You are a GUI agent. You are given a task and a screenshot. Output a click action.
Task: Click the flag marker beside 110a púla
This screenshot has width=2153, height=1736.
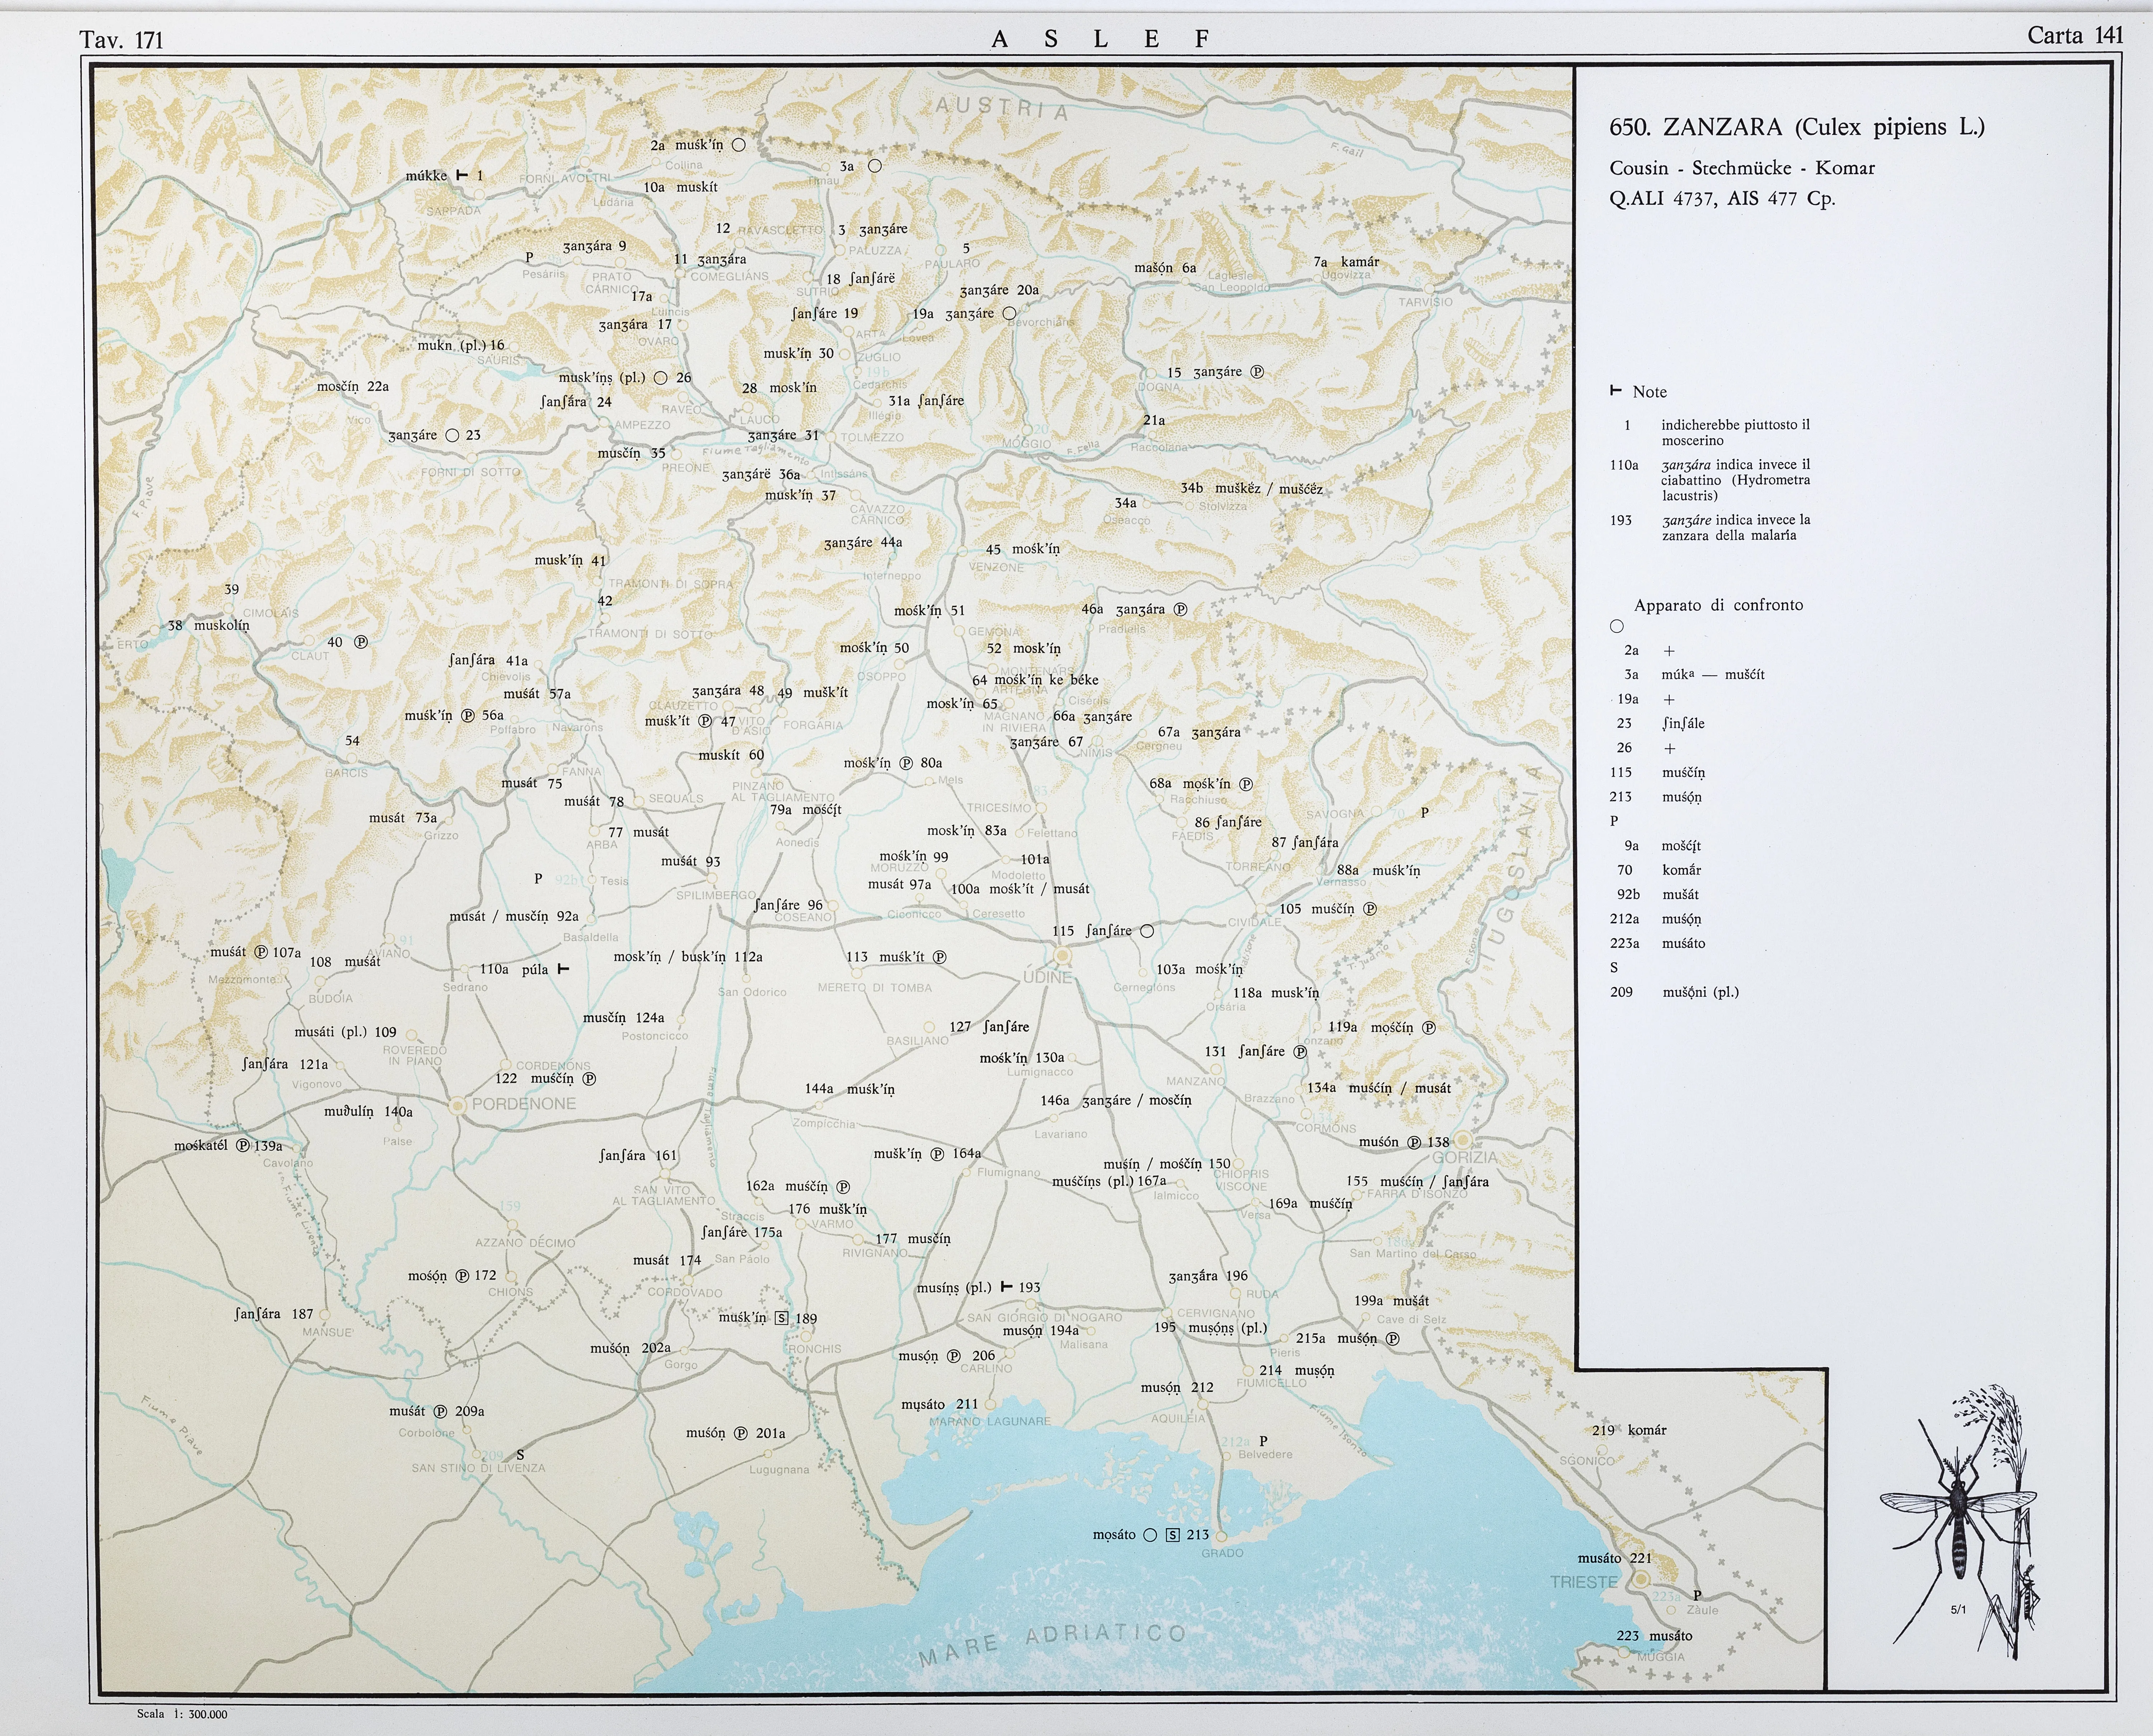point(563,969)
